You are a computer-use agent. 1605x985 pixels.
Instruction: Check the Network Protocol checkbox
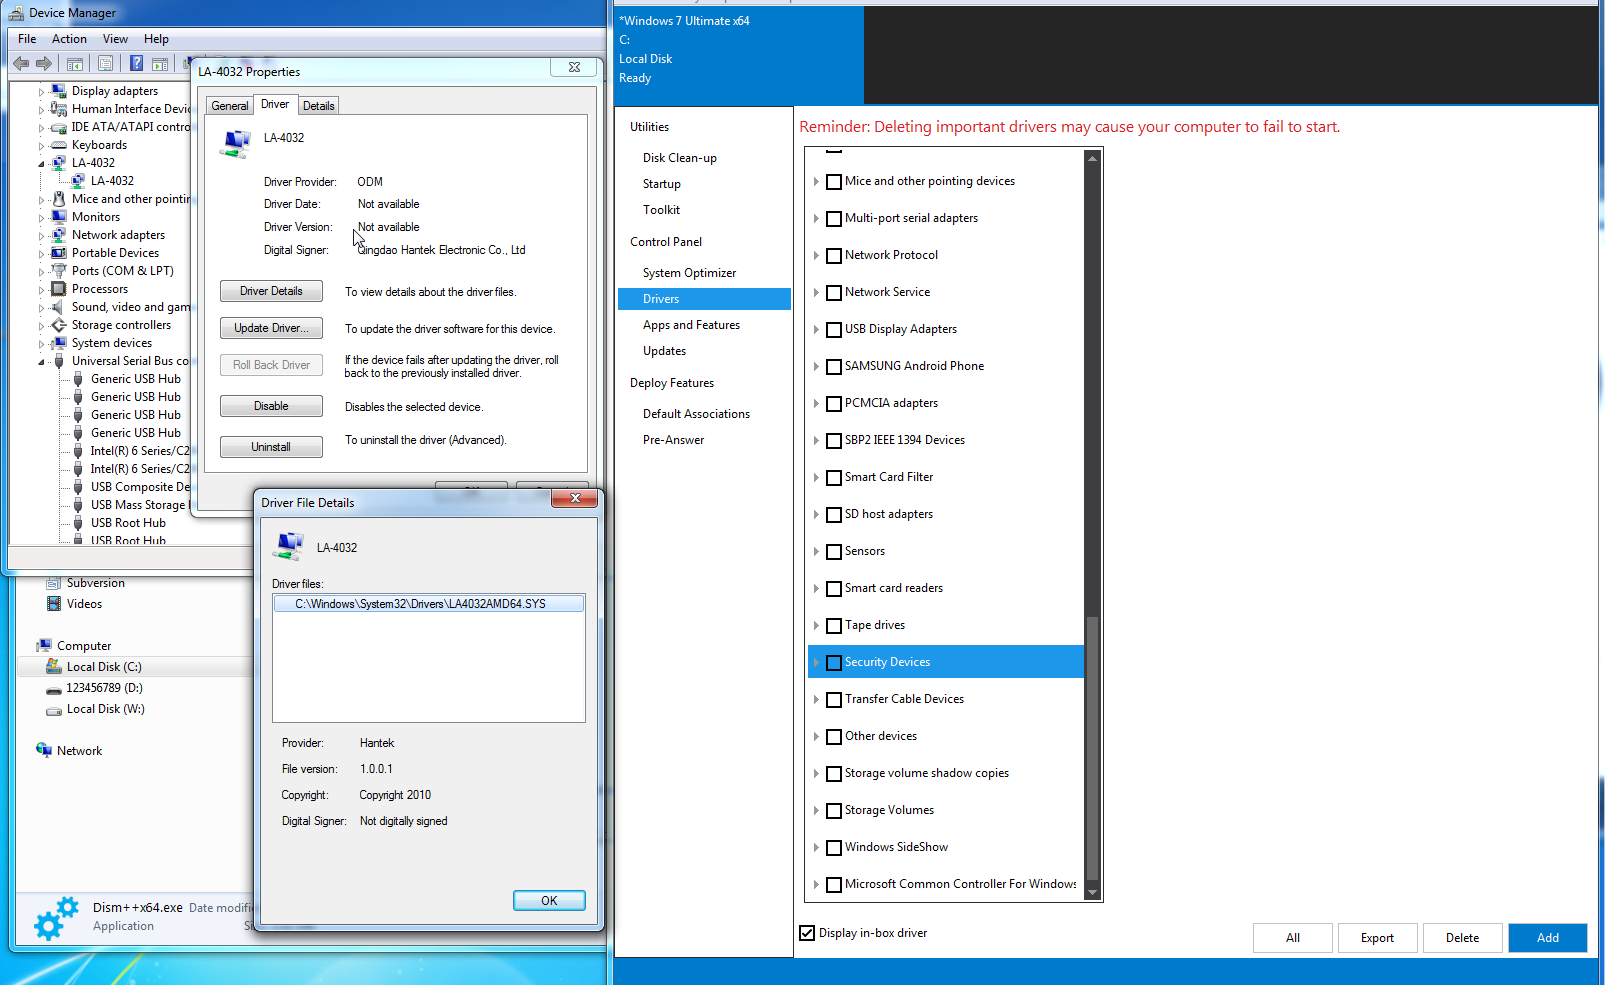834,256
